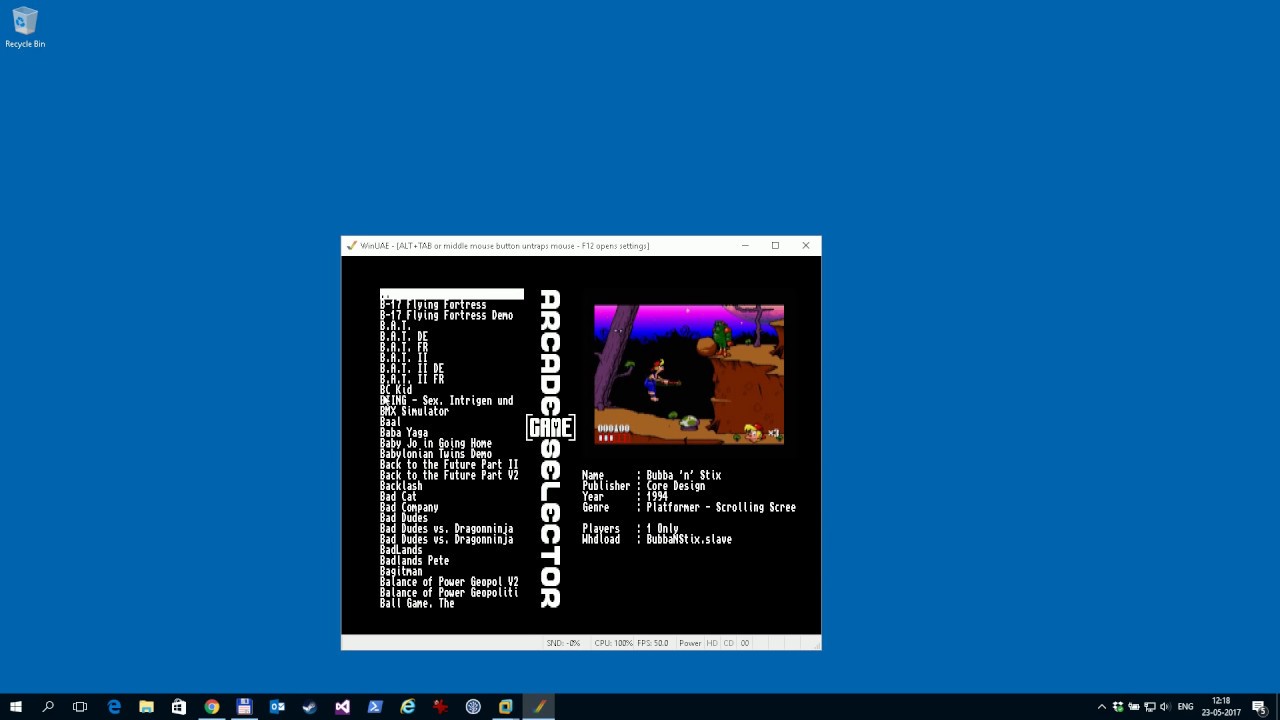
Task: Select the Badlands Pete entry
Action: point(414,561)
